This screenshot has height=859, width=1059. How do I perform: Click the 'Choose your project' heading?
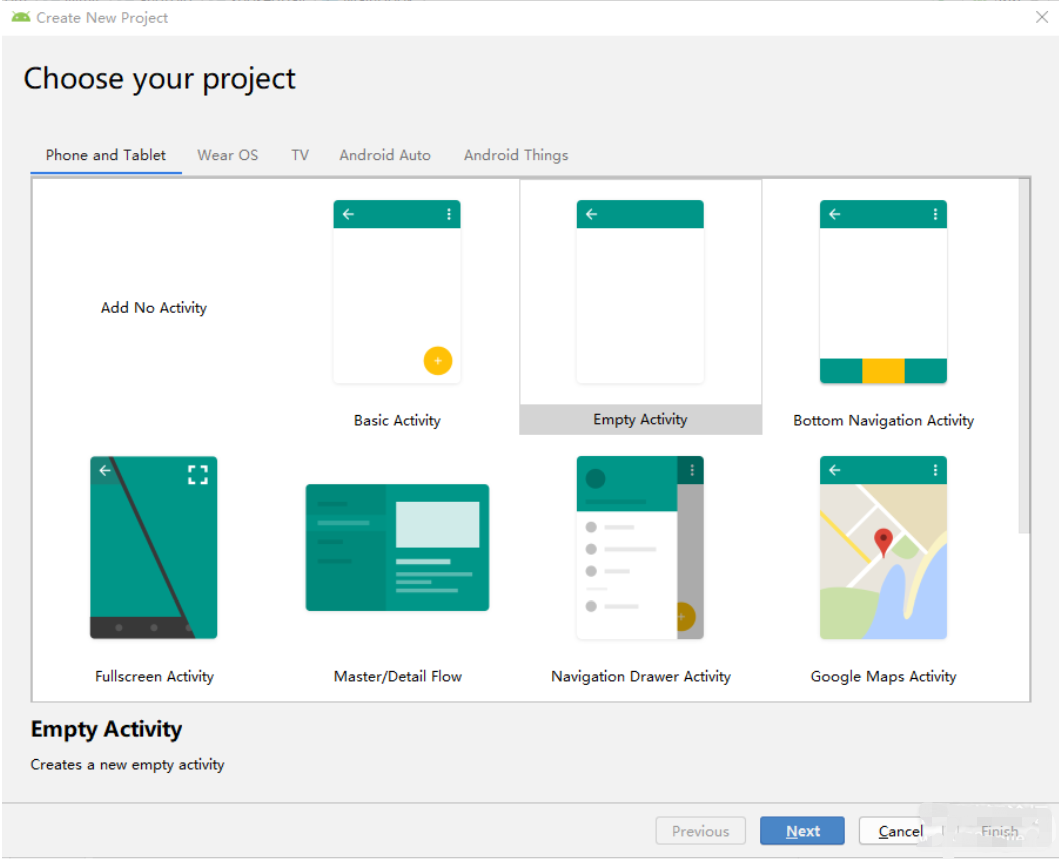(x=159, y=79)
